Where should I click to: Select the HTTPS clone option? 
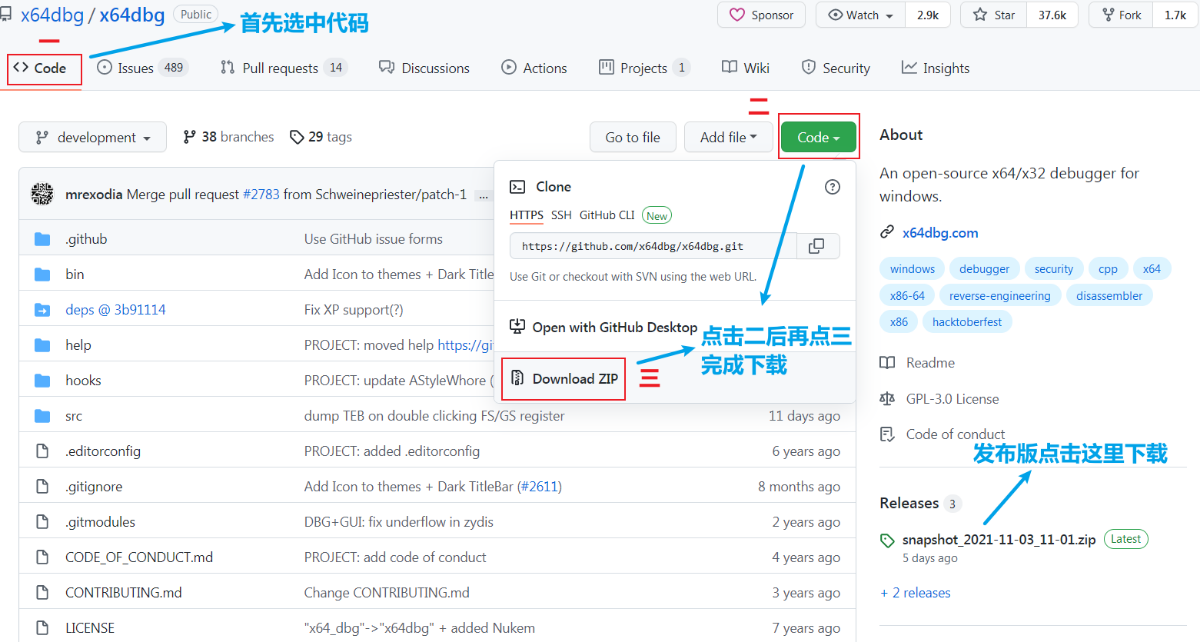527,215
